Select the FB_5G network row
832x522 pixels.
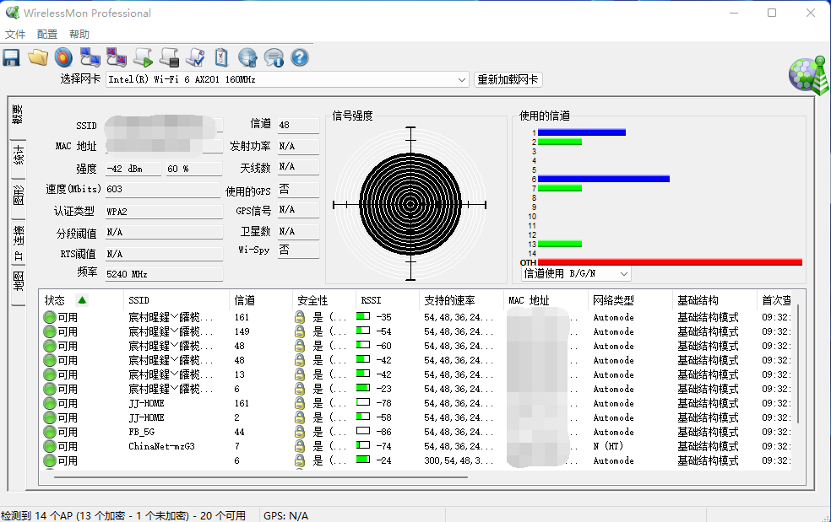point(417,432)
